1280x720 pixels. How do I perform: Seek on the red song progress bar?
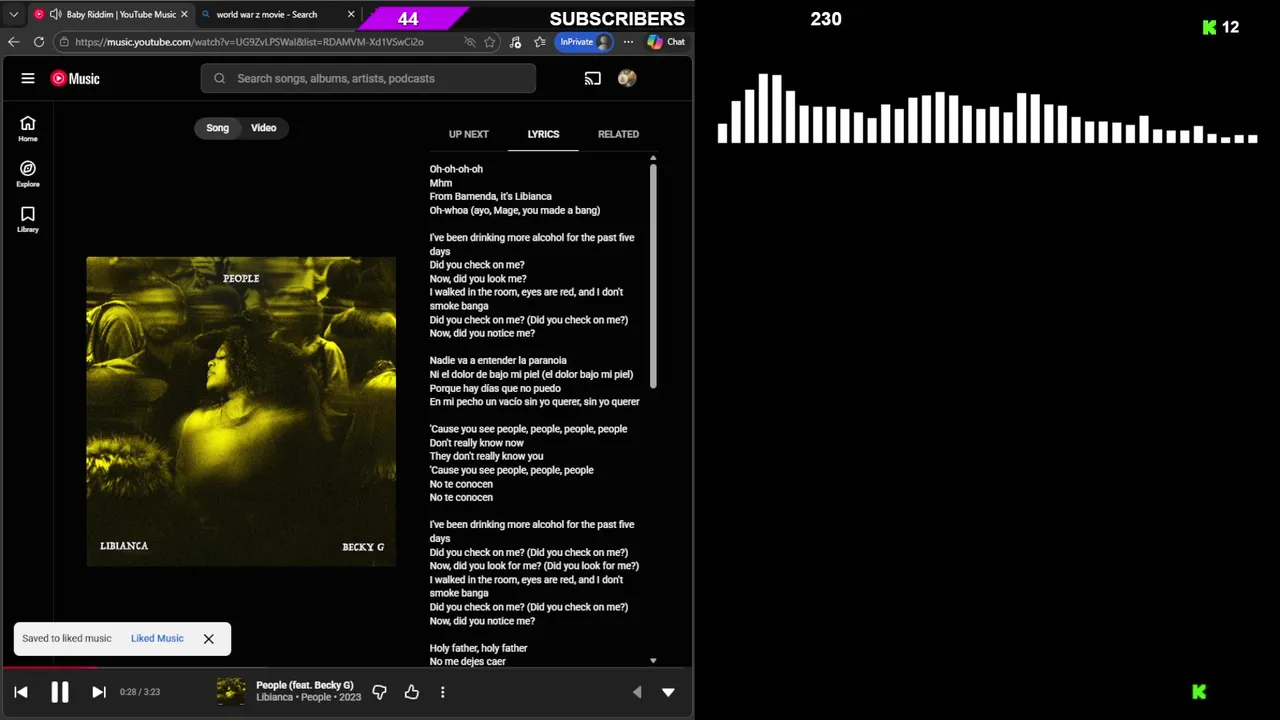point(48,668)
